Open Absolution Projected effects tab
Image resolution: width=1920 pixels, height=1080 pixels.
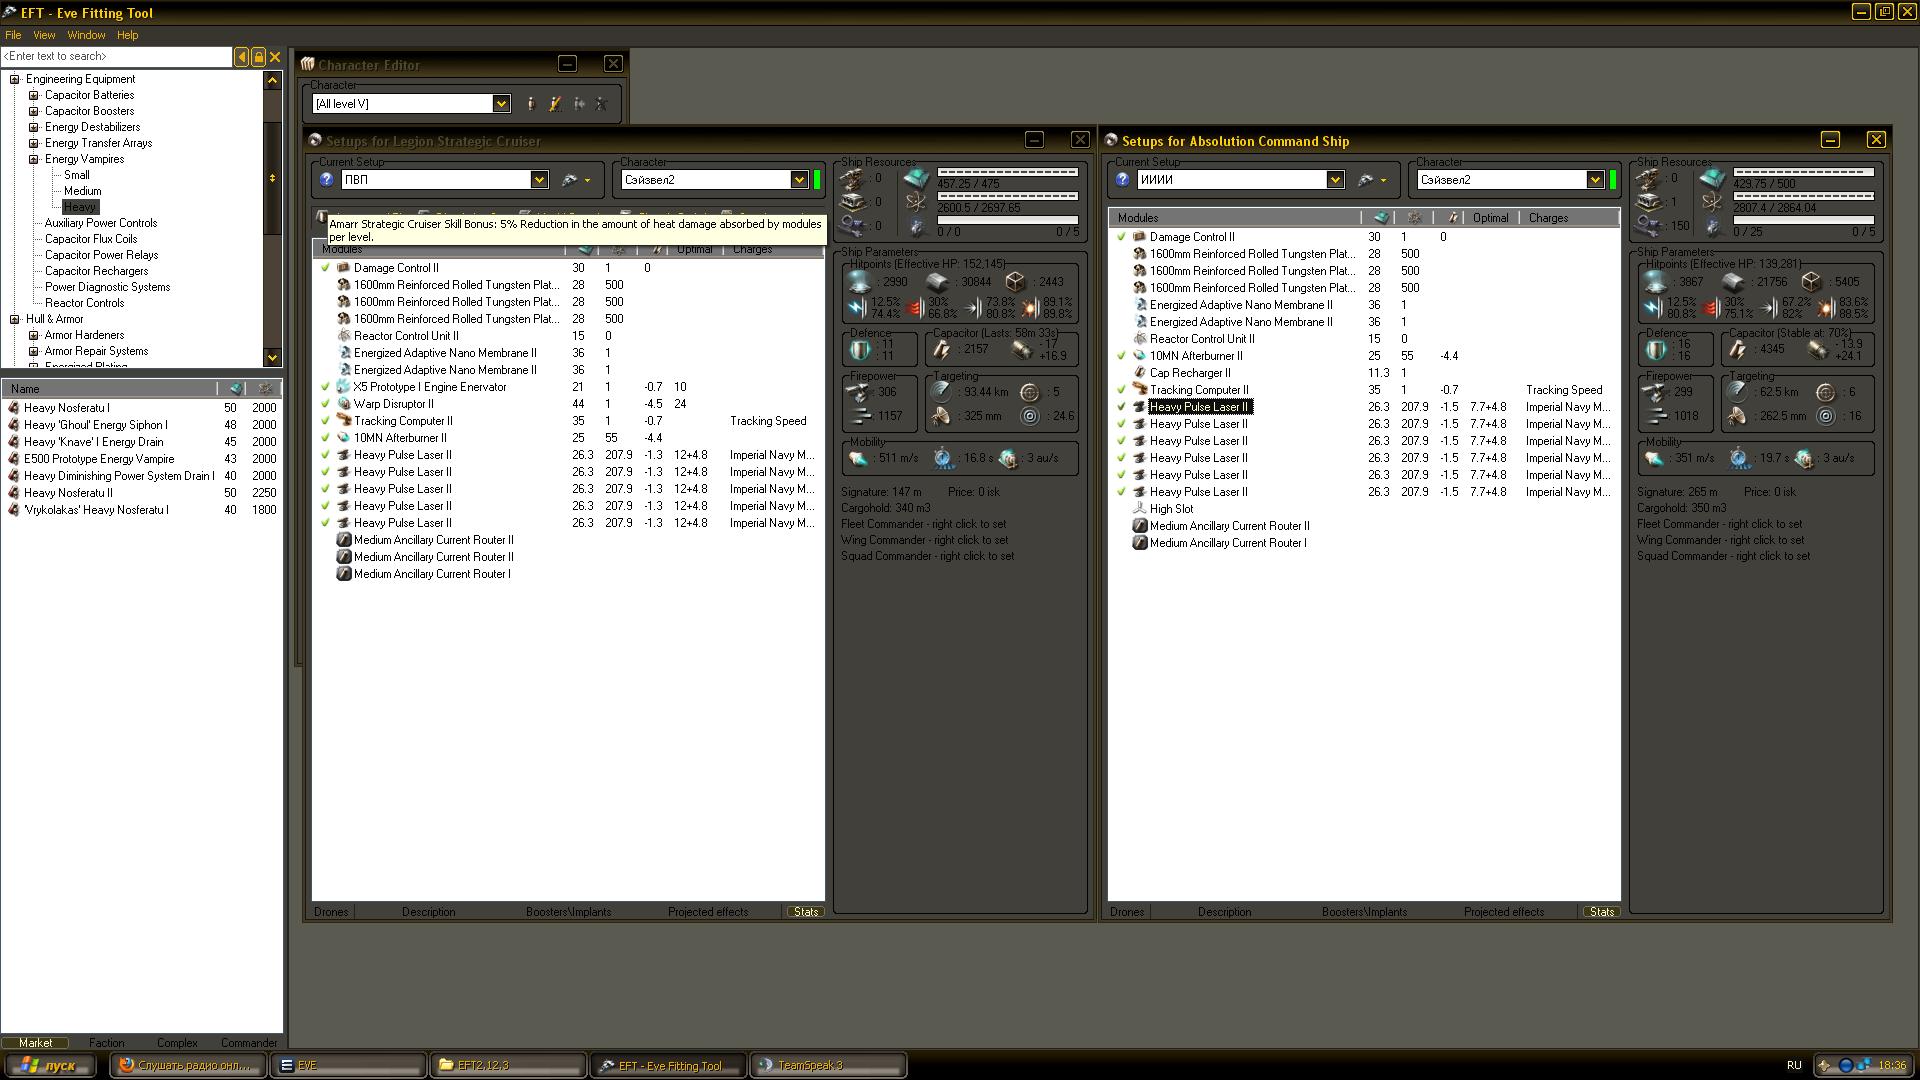click(x=1503, y=912)
